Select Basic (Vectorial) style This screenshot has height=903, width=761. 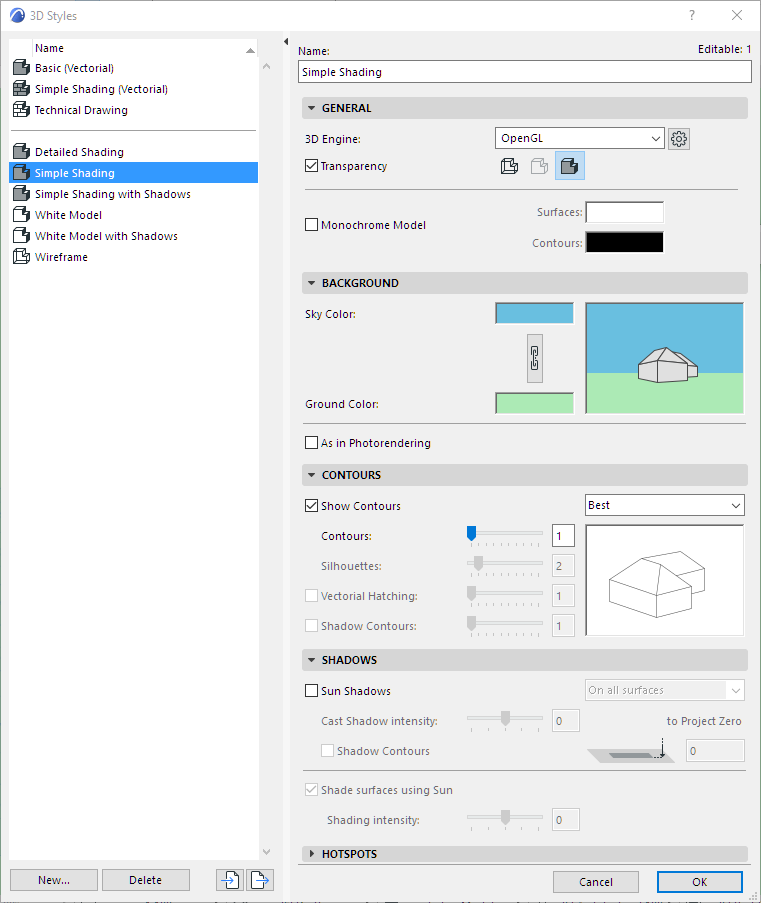(134, 68)
